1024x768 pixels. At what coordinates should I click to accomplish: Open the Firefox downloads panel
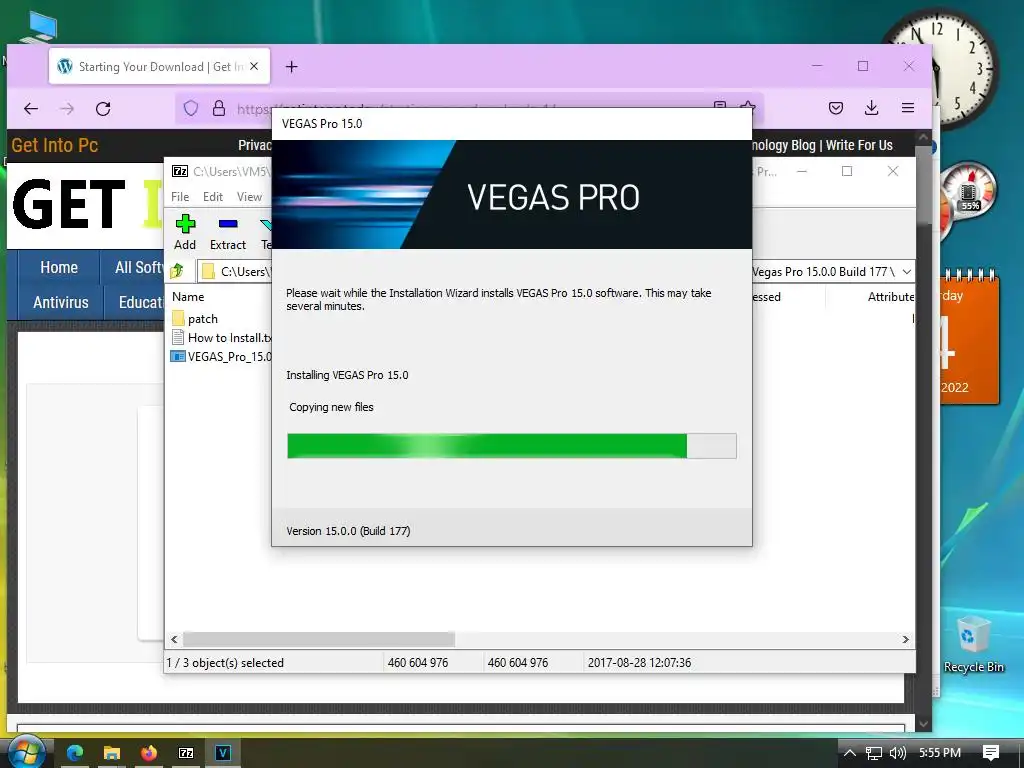pos(871,108)
